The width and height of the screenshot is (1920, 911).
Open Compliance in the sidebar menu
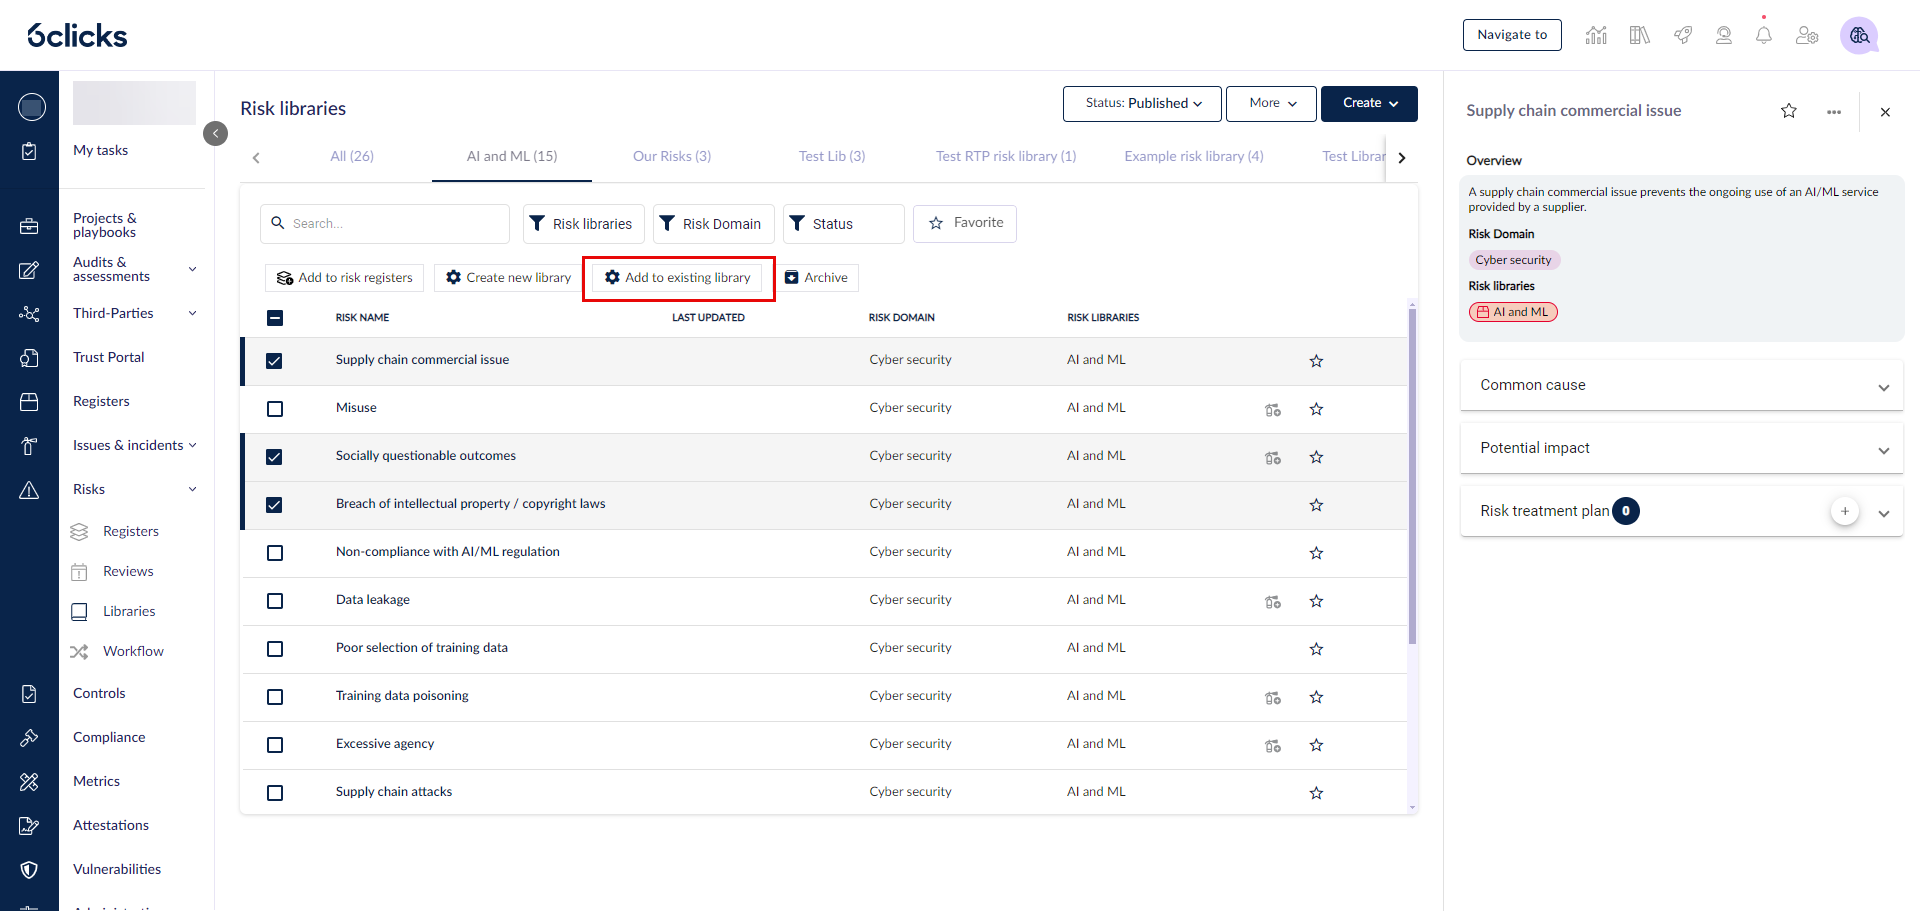tap(109, 737)
